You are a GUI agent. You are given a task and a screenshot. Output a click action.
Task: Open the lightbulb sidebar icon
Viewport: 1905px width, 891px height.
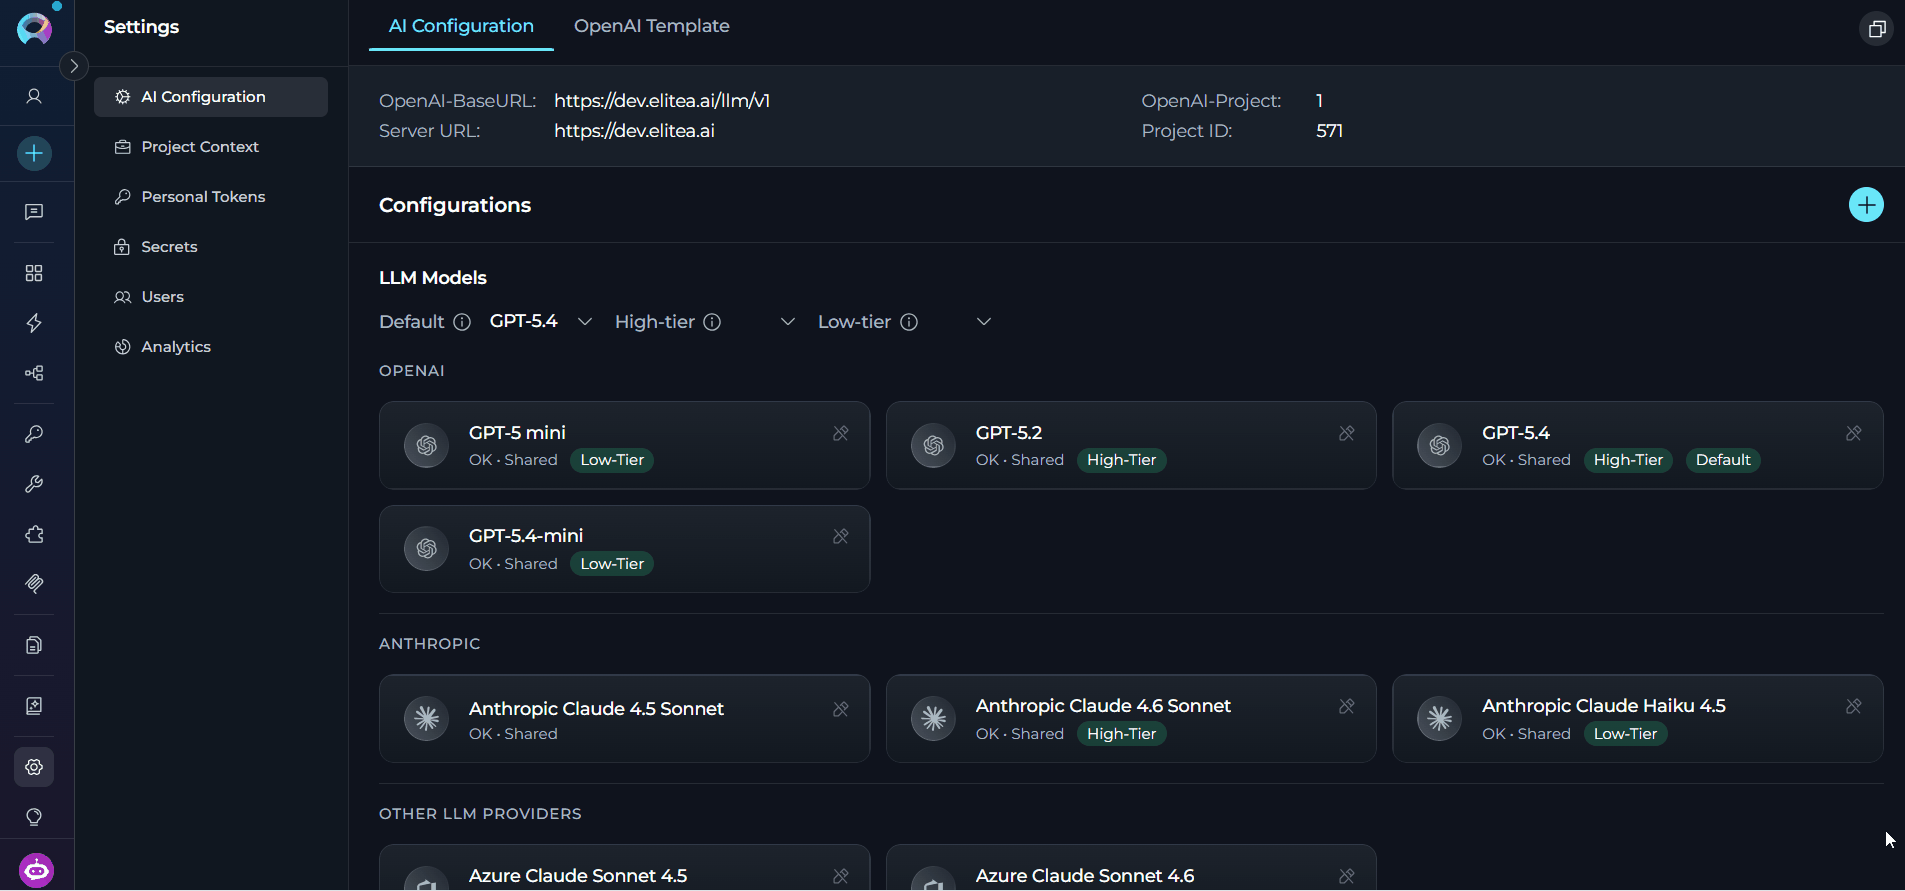point(34,817)
